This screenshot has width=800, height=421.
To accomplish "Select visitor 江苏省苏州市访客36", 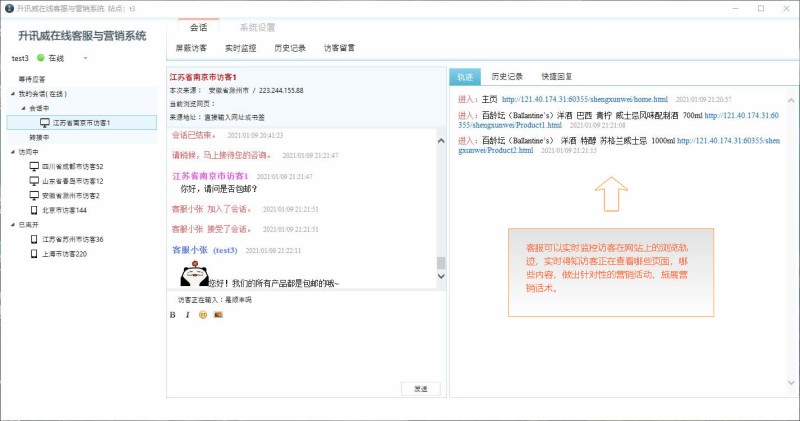I will (x=72, y=239).
